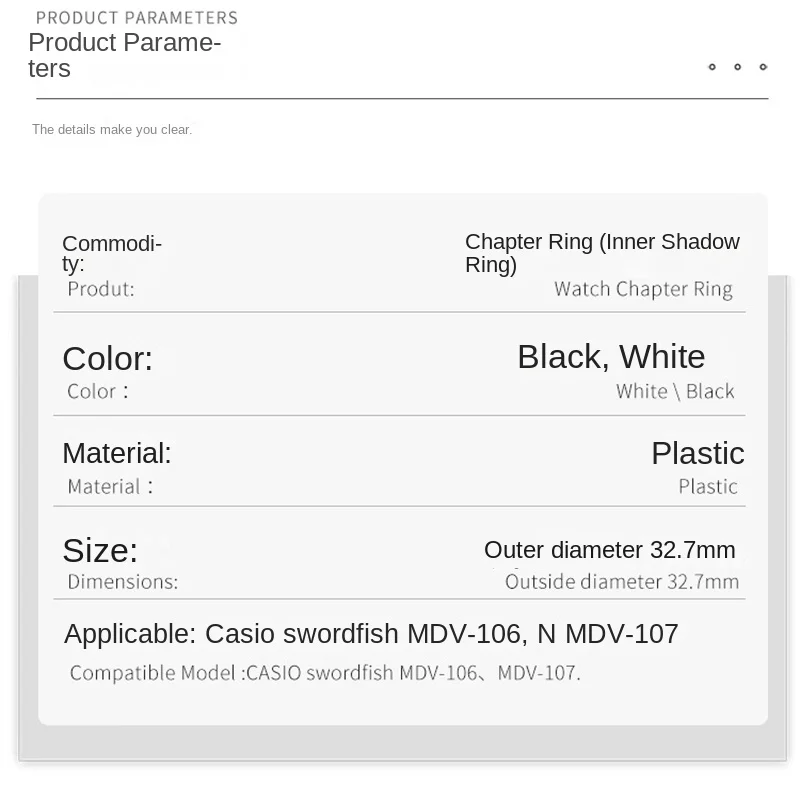The height and width of the screenshot is (800, 800).
Task: Click the large Size label
Action: tap(100, 550)
